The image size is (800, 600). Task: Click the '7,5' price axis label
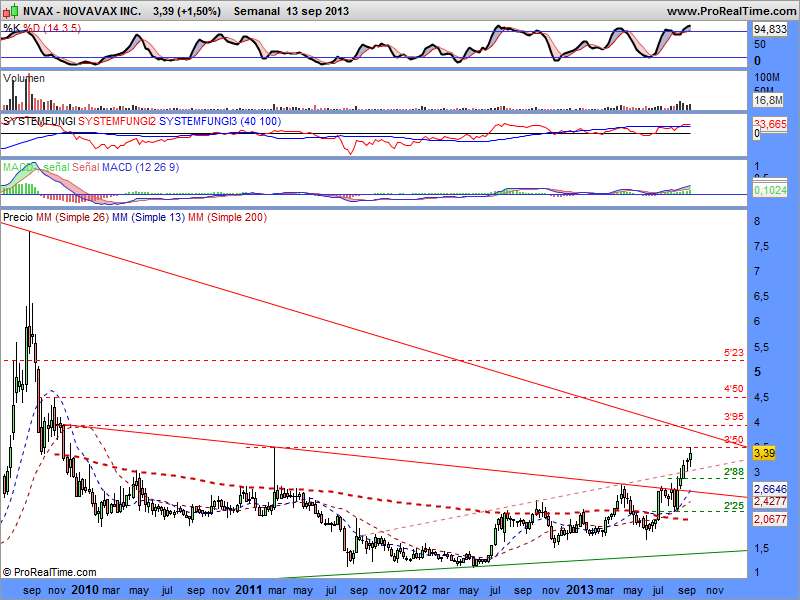(761, 246)
